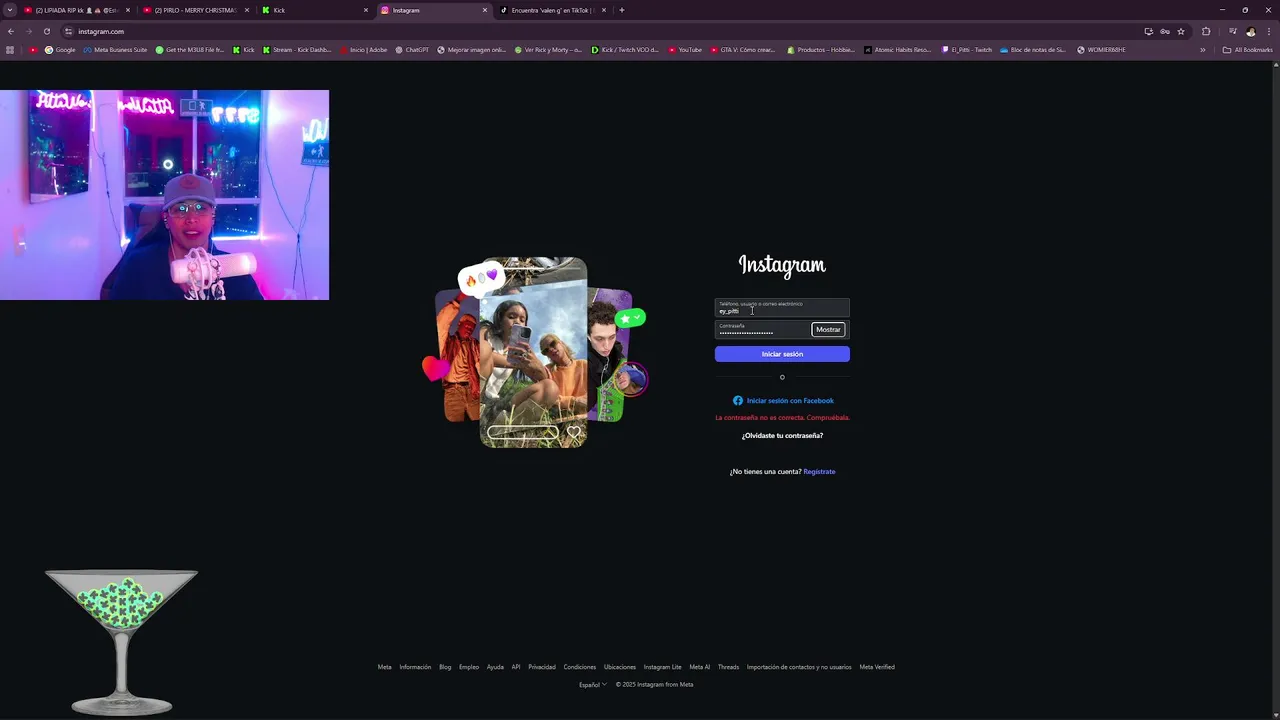1280x720 pixels.
Task: Open Atomic Habits Reso... bookmark
Action: tap(898, 50)
